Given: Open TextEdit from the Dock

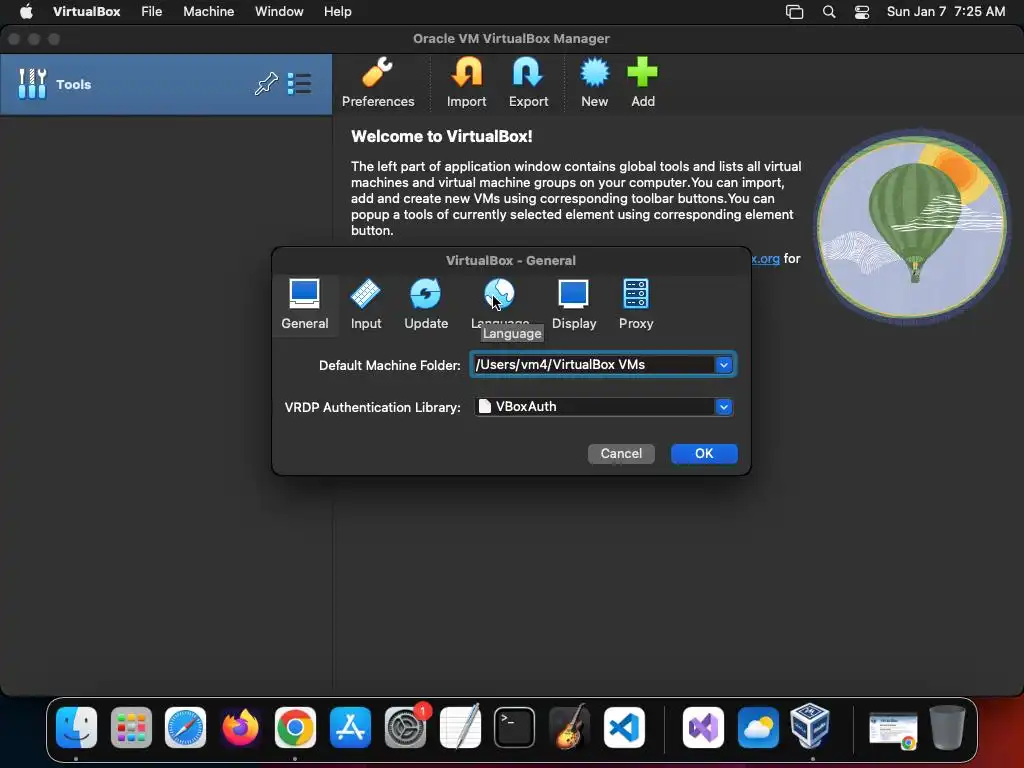Looking at the screenshot, I should click(x=460, y=727).
